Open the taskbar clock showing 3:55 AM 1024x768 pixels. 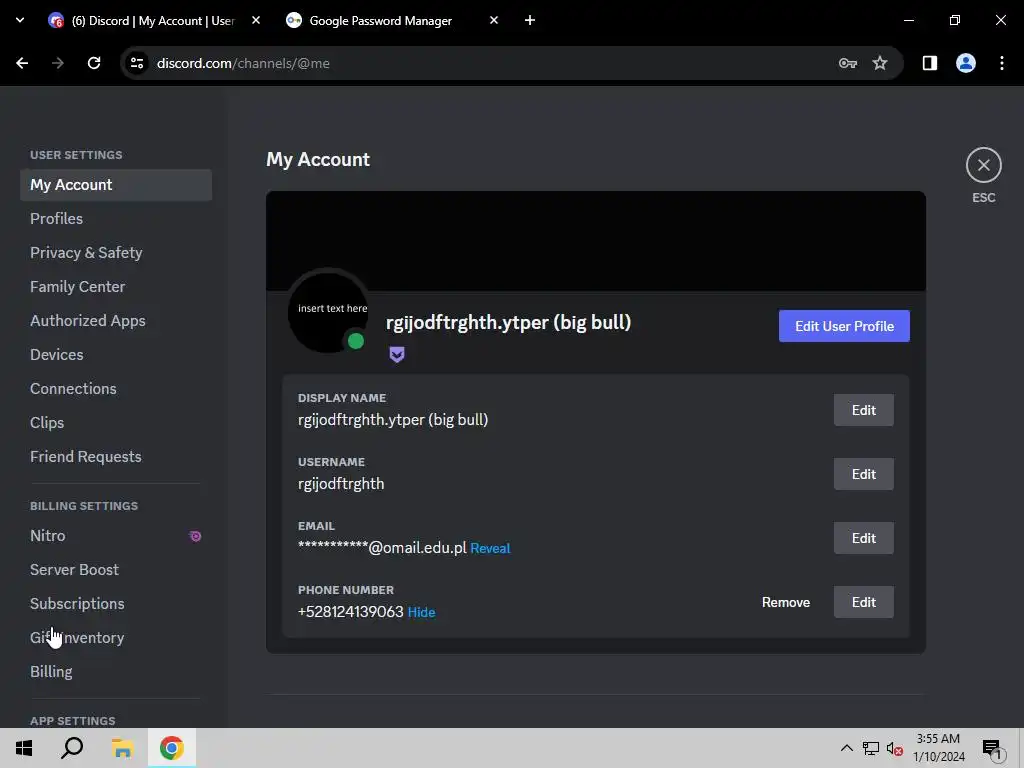938,748
